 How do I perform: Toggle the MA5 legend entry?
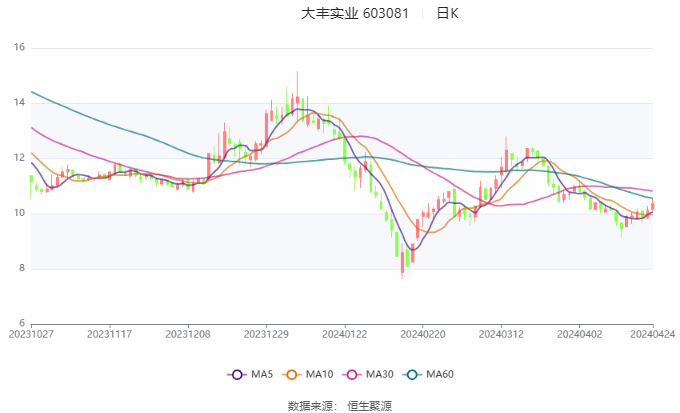pyautogui.click(x=250, y=374)
